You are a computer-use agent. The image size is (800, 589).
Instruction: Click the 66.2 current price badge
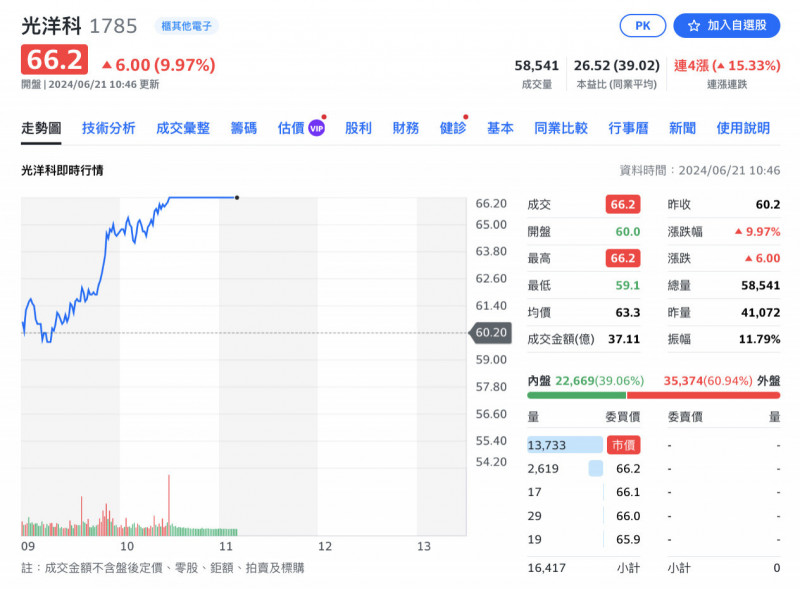(54, 60)
